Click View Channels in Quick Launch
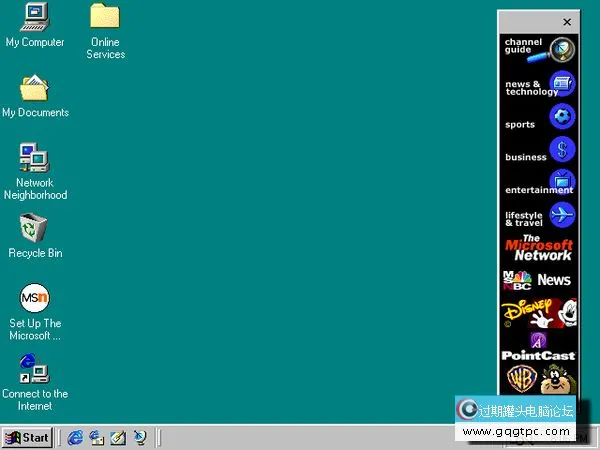Image resolution: width=600 pixels, height=450 pixels. coord(139,437)
